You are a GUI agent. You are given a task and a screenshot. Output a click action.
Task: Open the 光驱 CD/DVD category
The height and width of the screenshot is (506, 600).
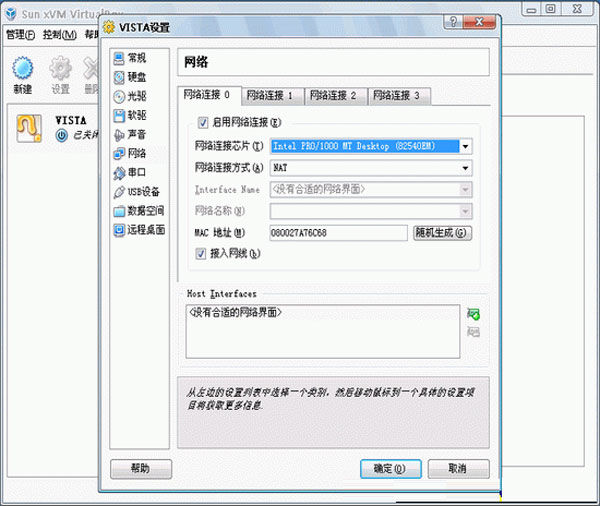(130, 96)
